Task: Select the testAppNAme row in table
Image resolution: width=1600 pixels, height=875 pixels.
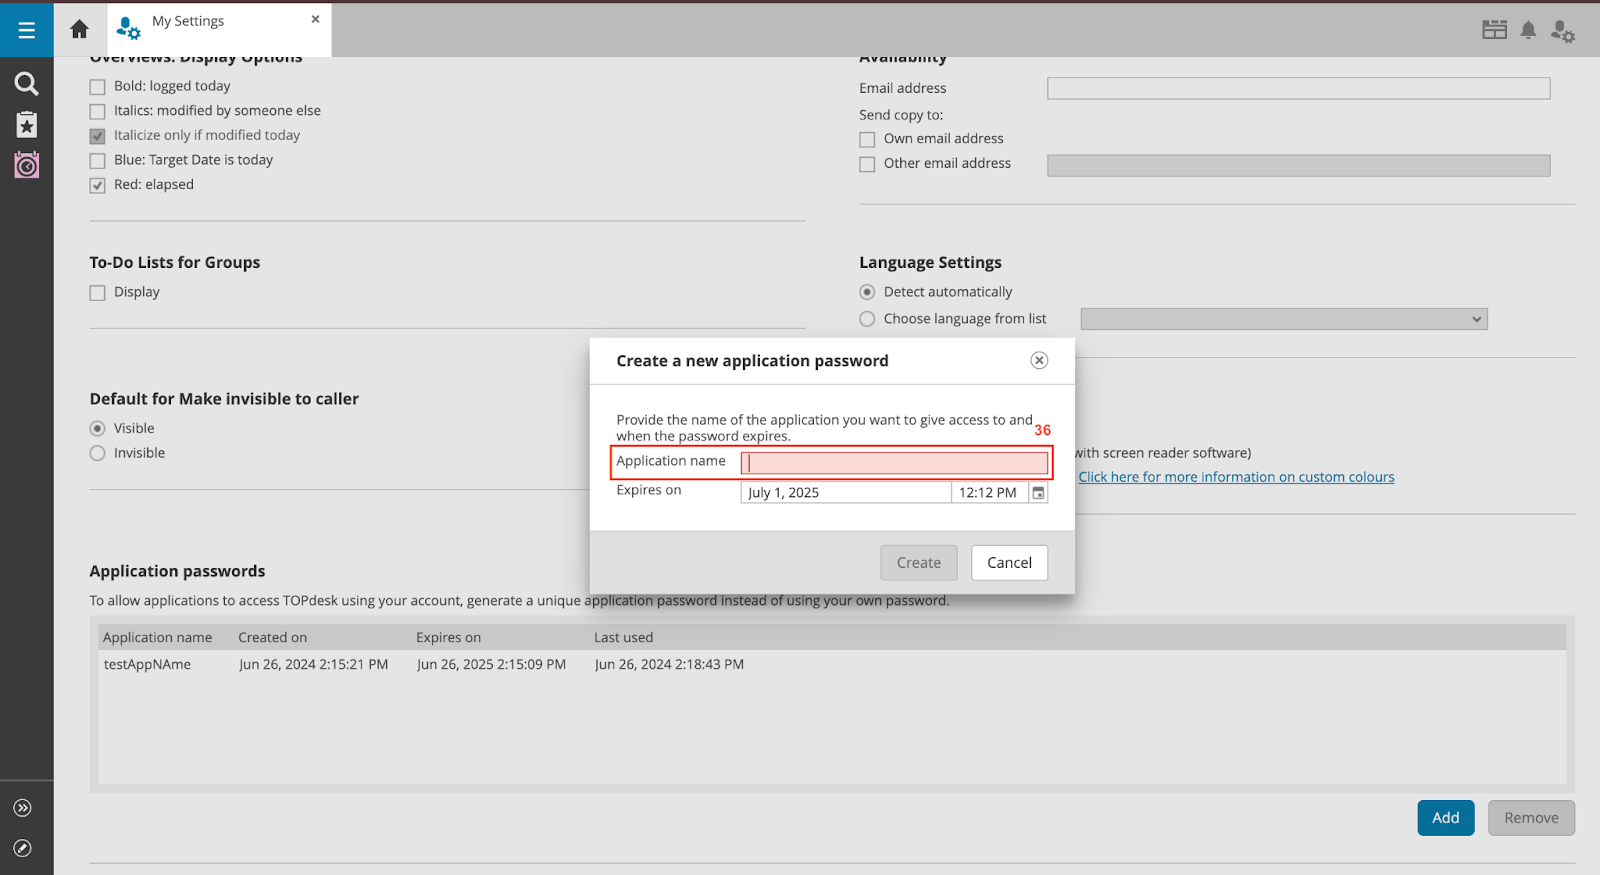Action: [x=147, y=665]
